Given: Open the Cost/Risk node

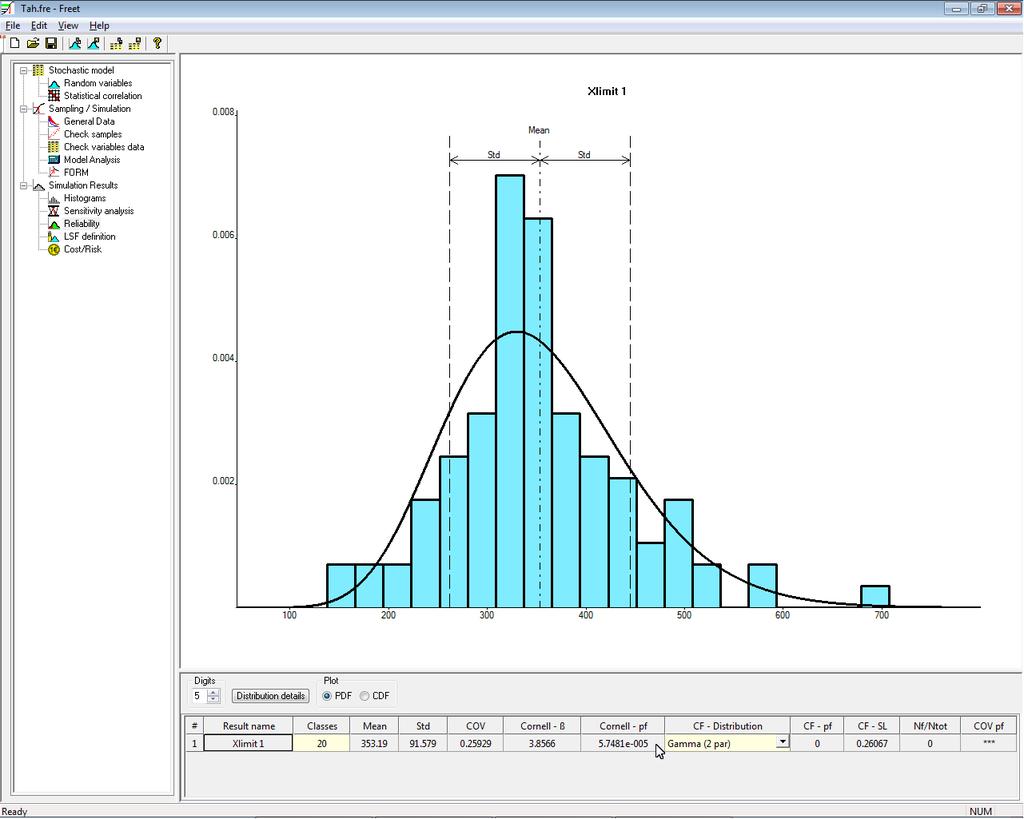Looking at the screenshot, I should pos(82,249).
